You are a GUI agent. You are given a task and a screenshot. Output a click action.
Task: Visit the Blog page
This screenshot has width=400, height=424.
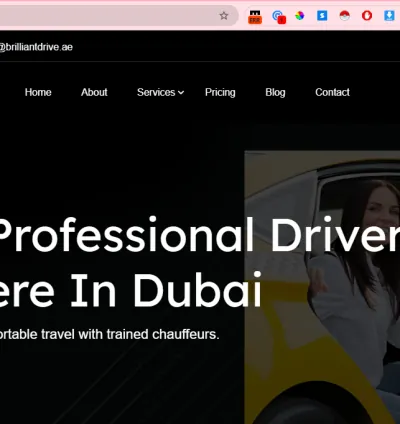tap(275, 92)
